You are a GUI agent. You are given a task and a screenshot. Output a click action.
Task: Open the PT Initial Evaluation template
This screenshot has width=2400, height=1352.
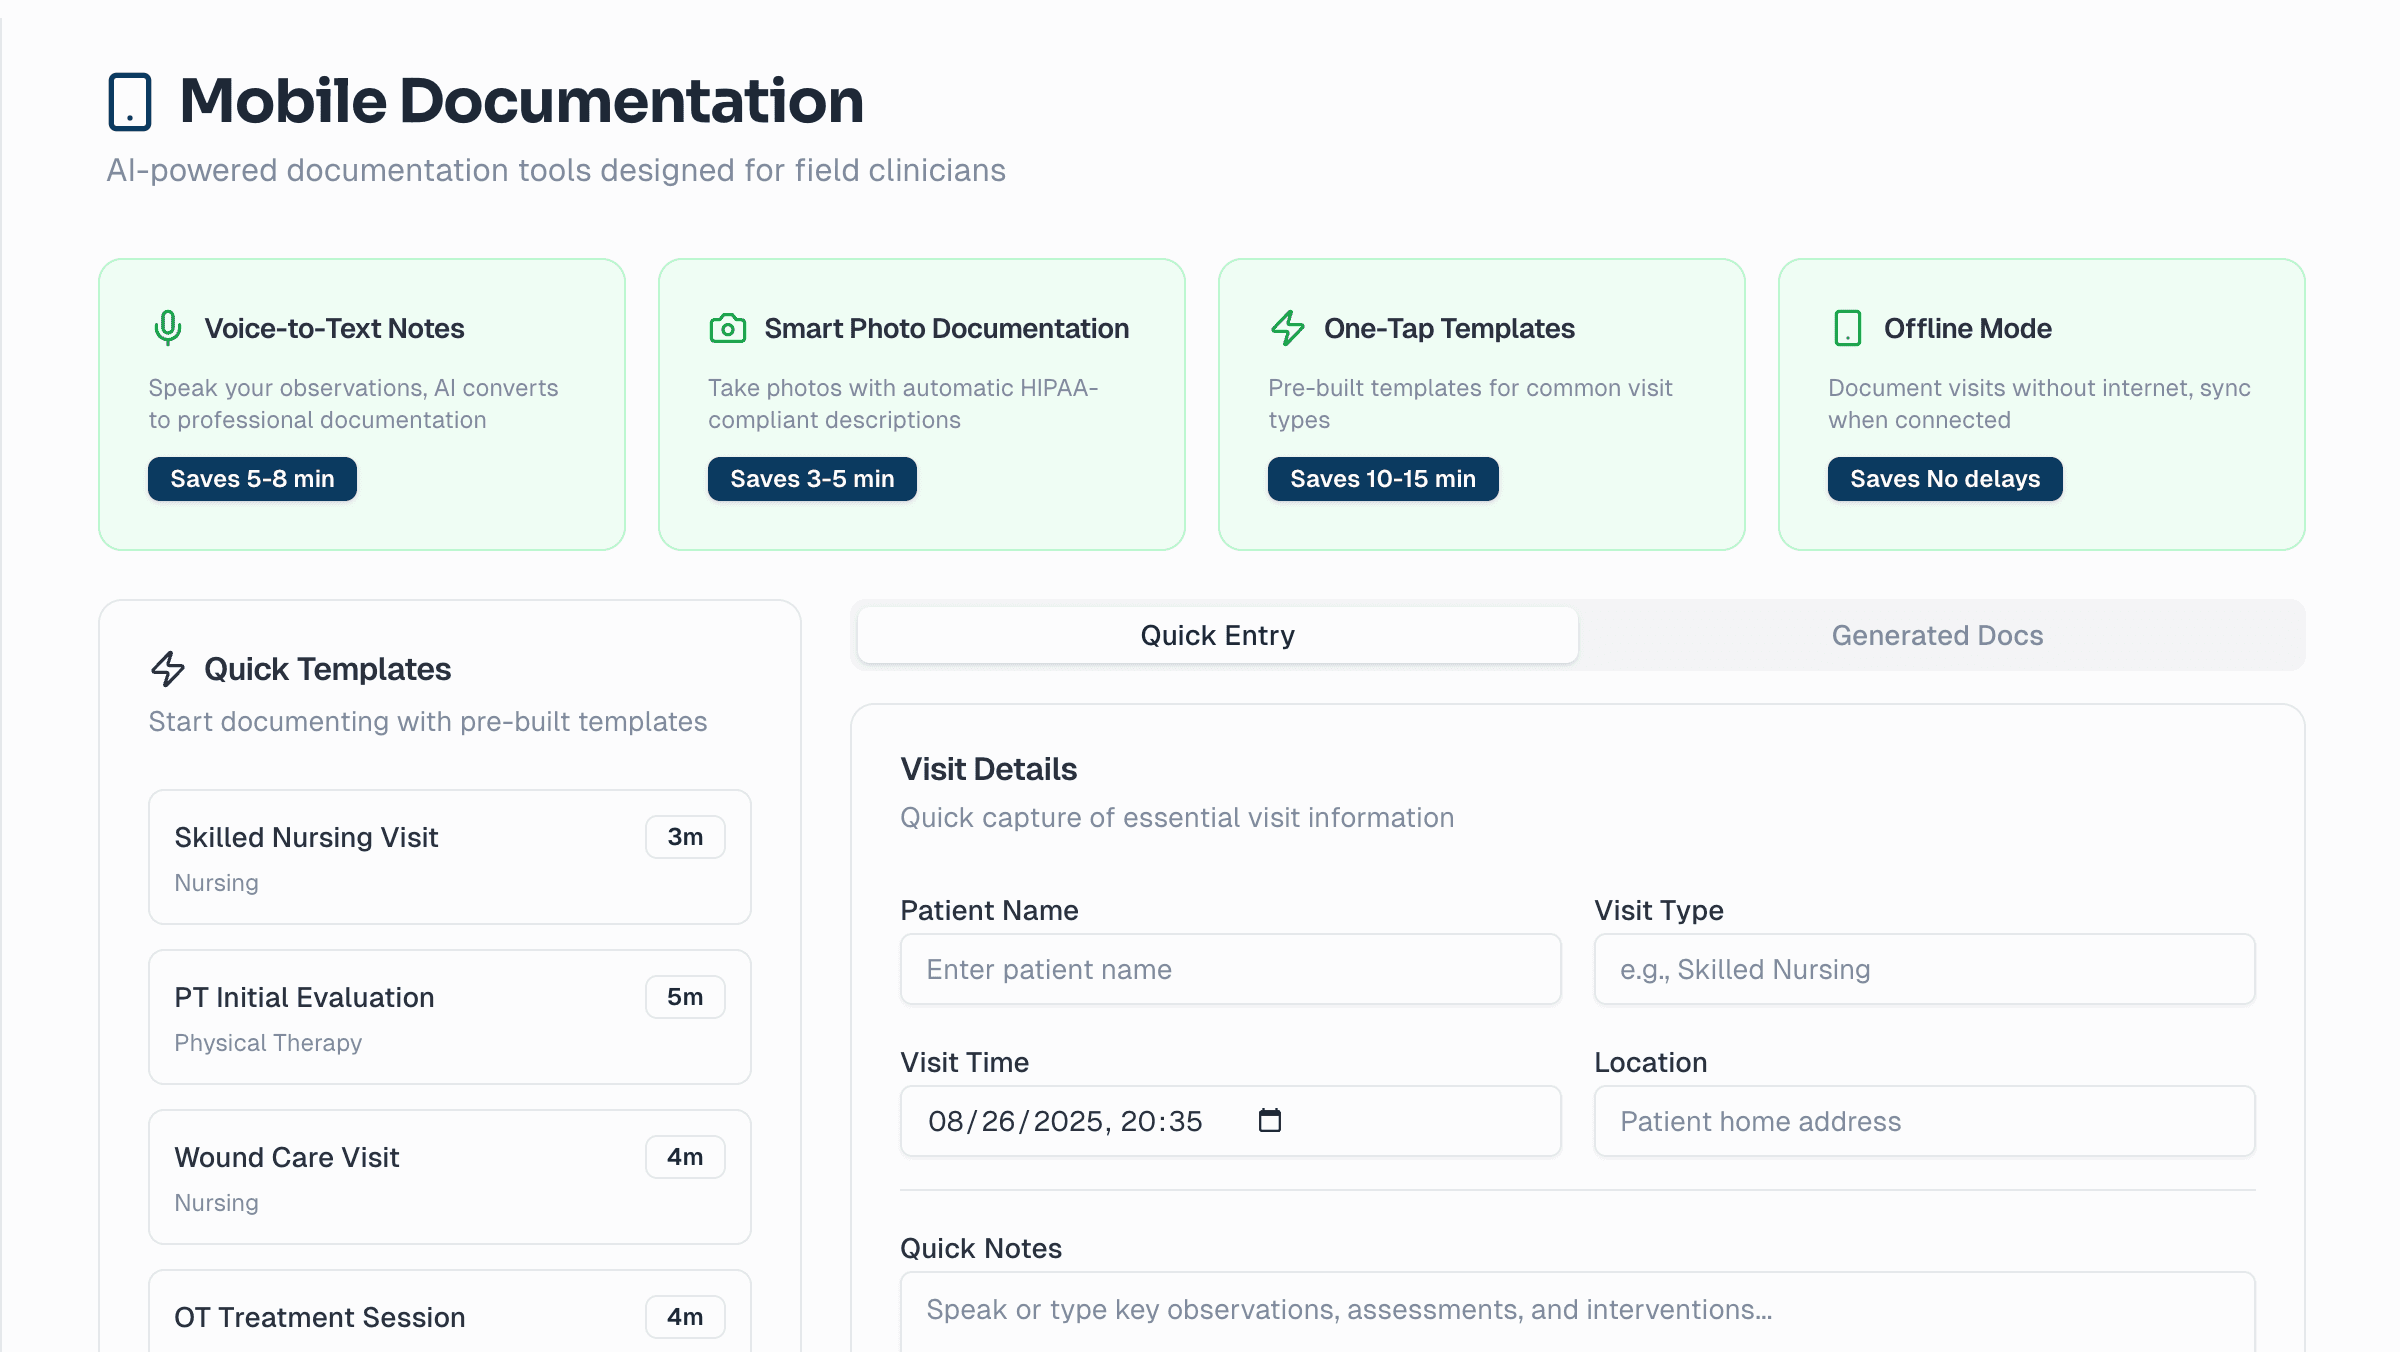click(449, 1016)
